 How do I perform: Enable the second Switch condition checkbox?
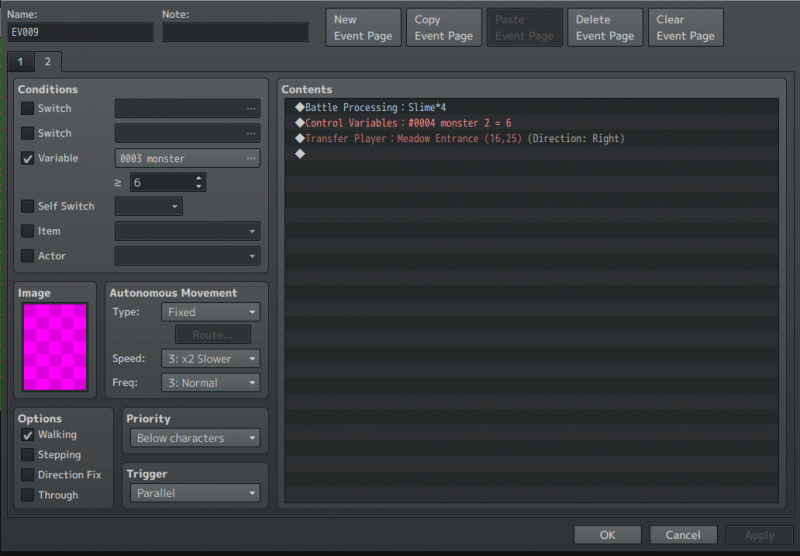(28, 133)
